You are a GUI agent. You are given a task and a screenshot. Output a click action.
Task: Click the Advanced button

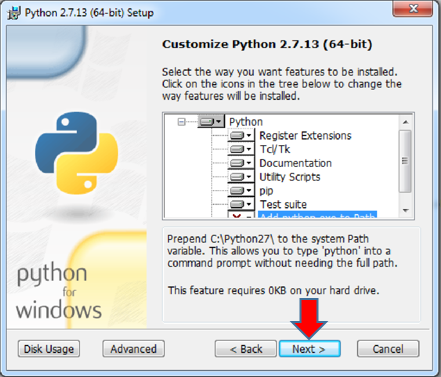click(133, 349)
